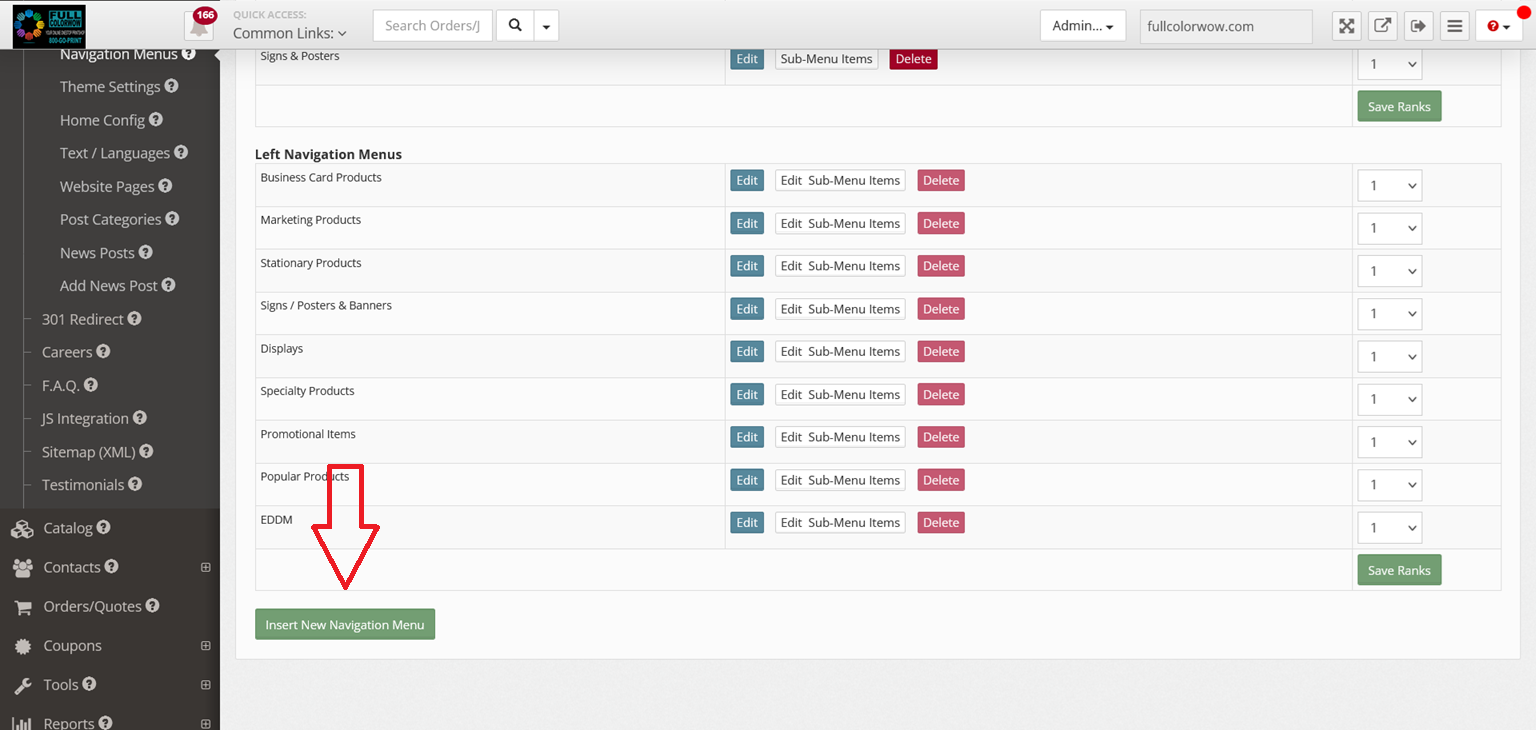Open the Common Links quick access dropdown
This screenshot has height=730, width=1536.
coord(290,33)
